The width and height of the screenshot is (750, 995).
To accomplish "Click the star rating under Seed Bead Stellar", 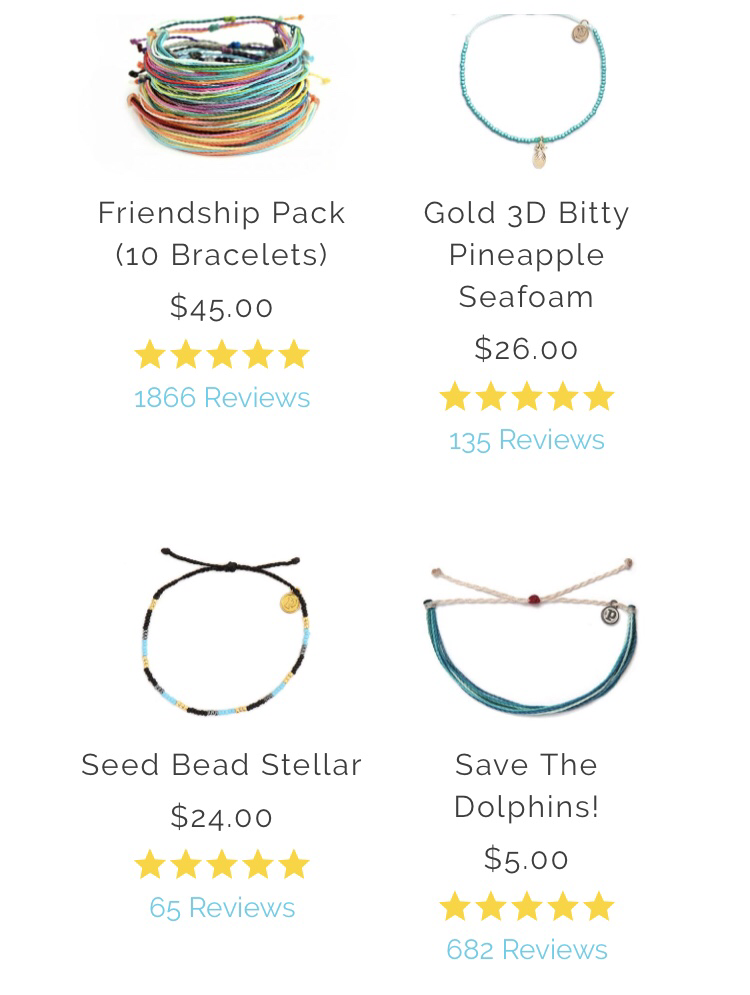I will pos(221,864).
